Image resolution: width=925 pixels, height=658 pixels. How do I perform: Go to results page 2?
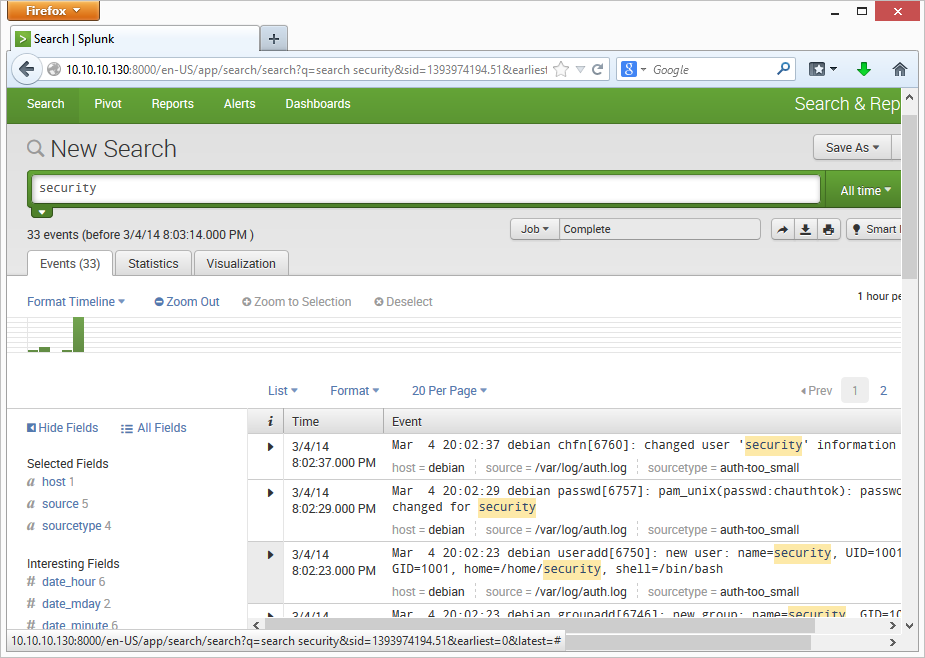(883, 391)
